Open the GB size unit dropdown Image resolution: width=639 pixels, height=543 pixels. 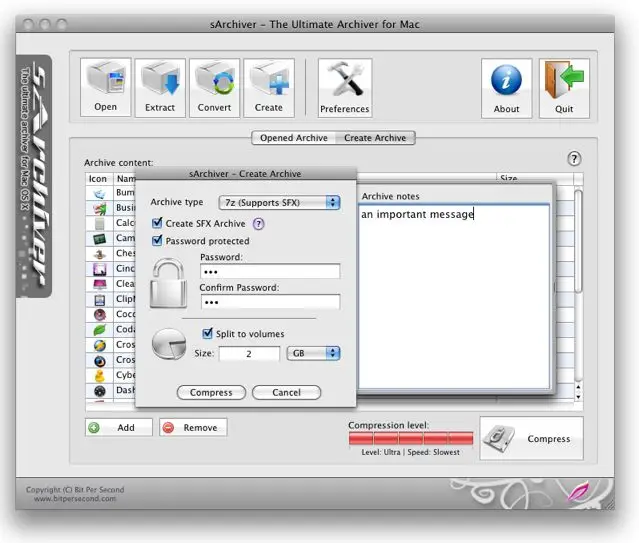click(313, 353)
